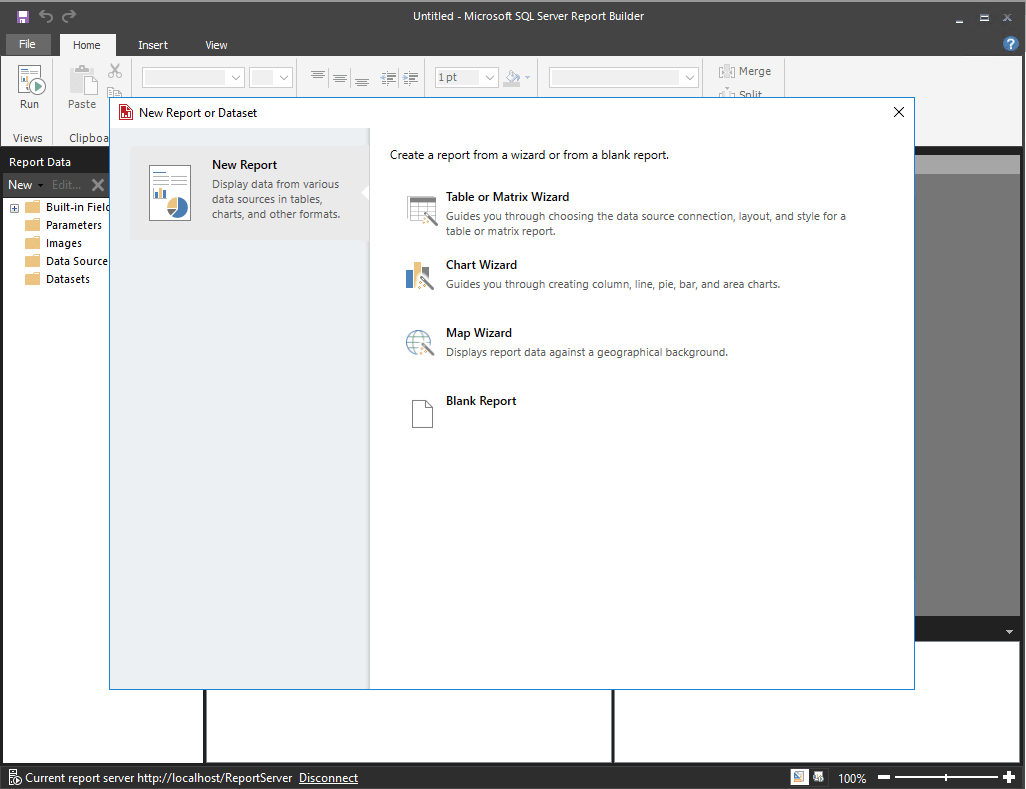The height and width of the screenshot is (789, 1026).
Task: Click the Cut scissors icon
Action: tap(115, 71)
